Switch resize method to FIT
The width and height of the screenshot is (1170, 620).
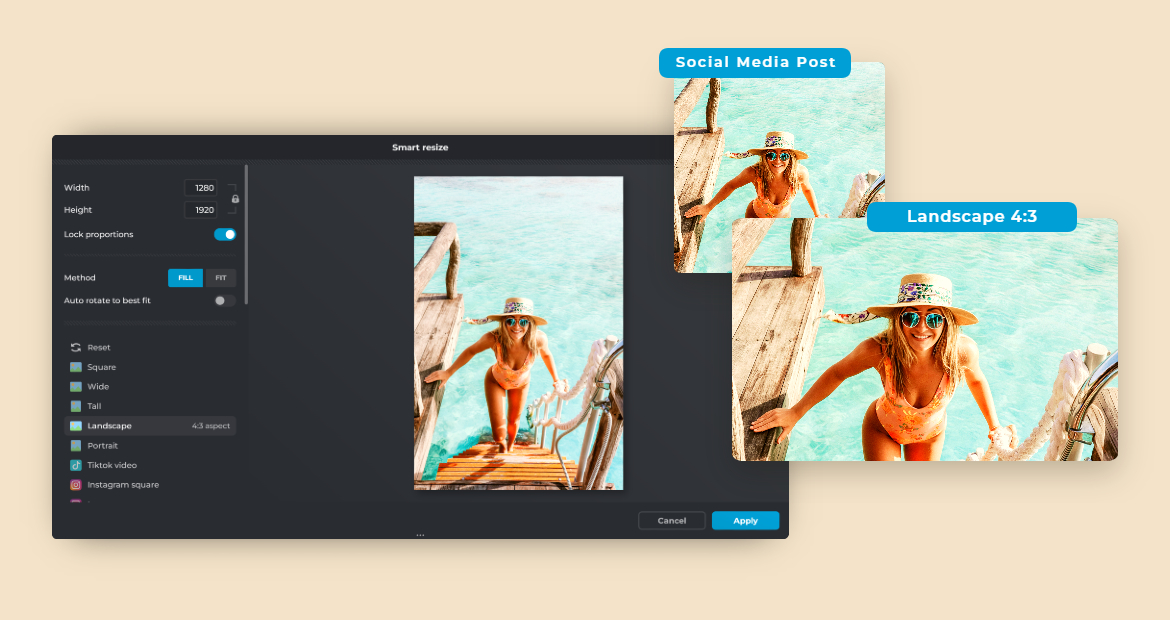click(220, 277)
